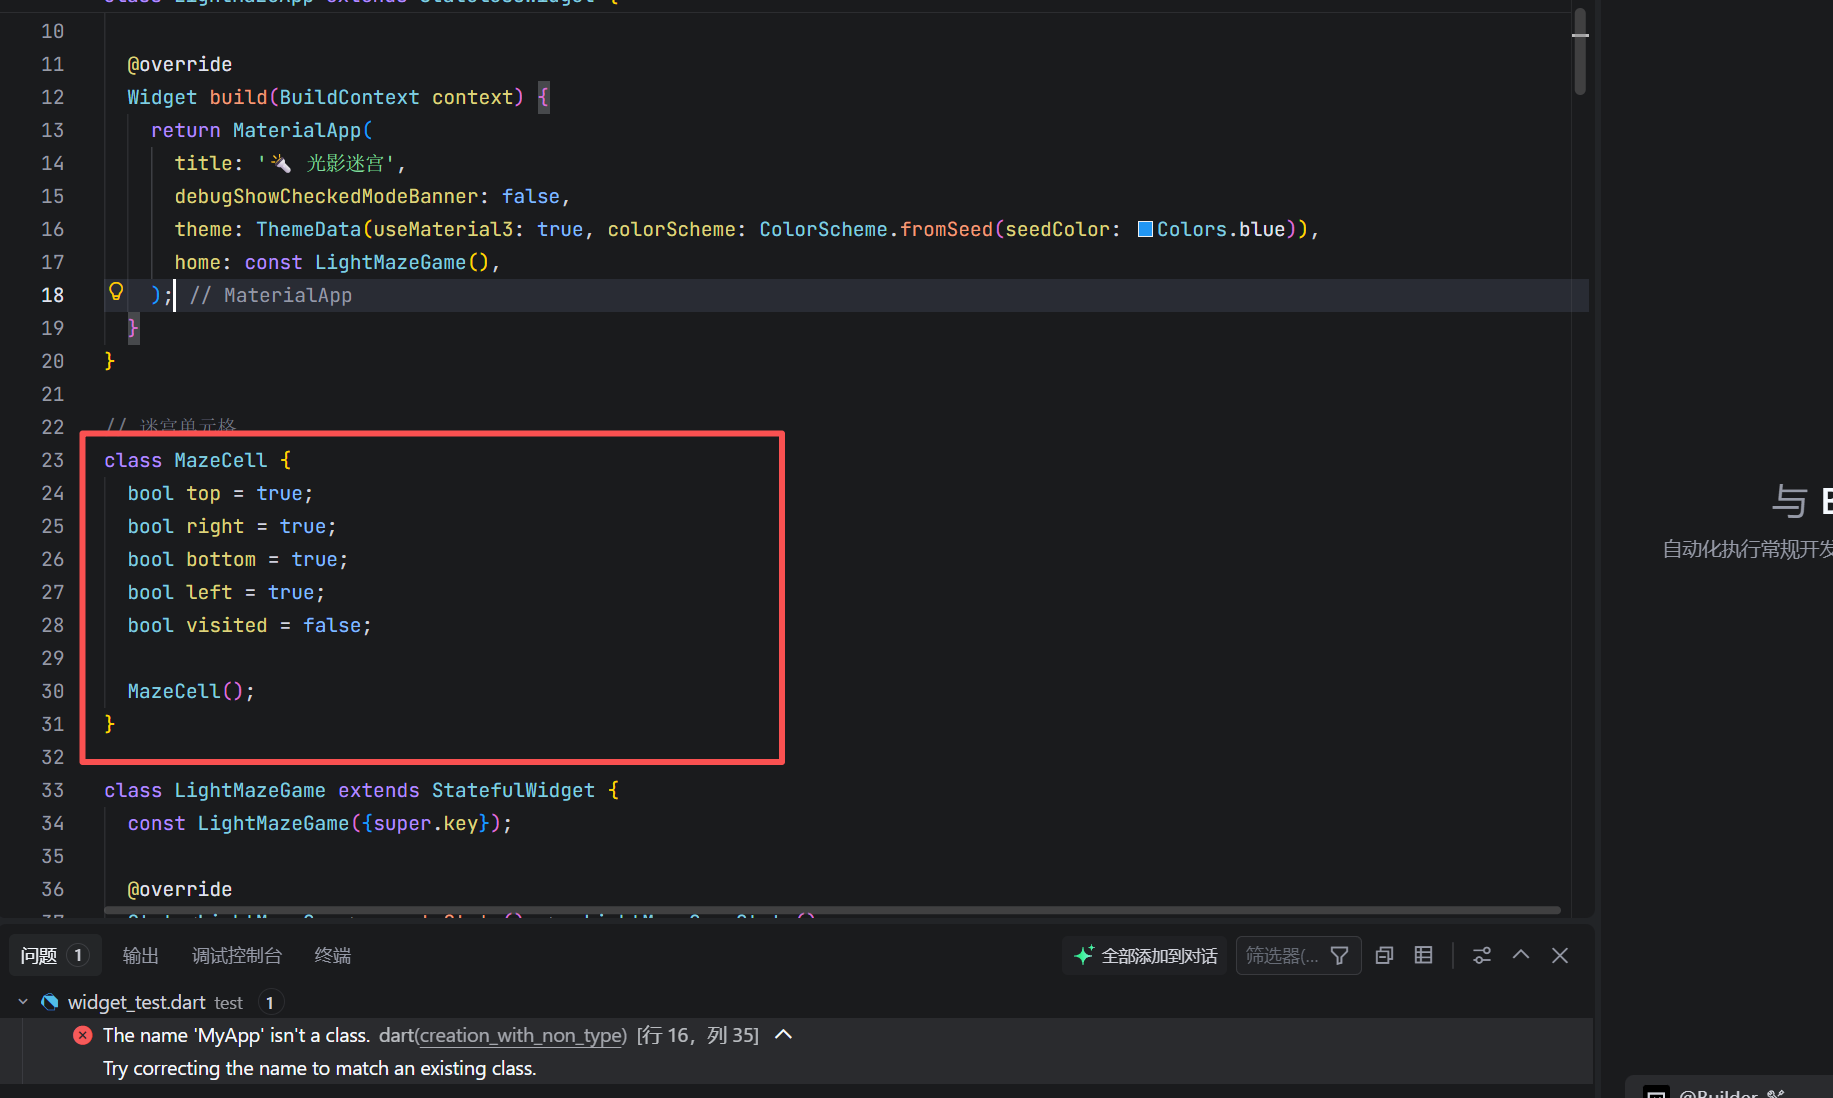Switch to the 调试控制台 debug console tab
Image resolution: width=1833 pixels, height=1098 pixels.
[x=237, y=956]
